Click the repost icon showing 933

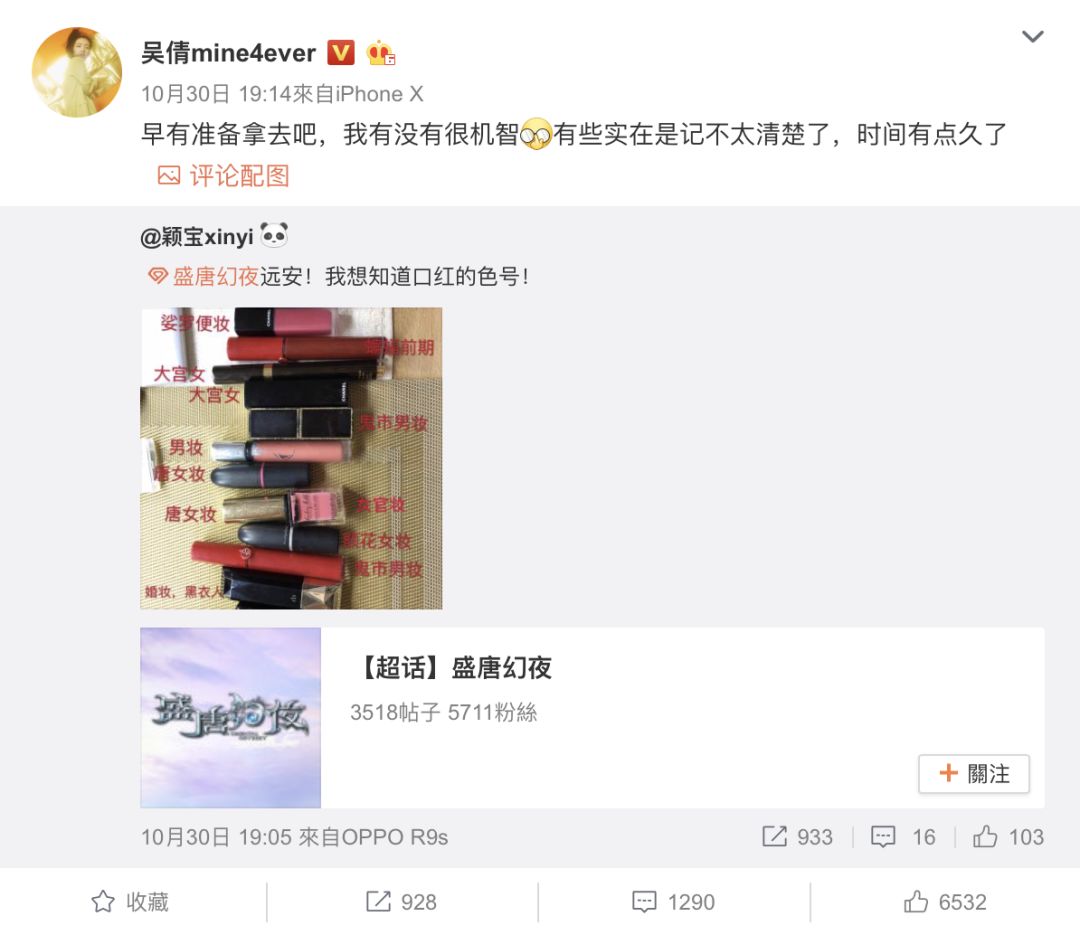click(x=773, y=836)
